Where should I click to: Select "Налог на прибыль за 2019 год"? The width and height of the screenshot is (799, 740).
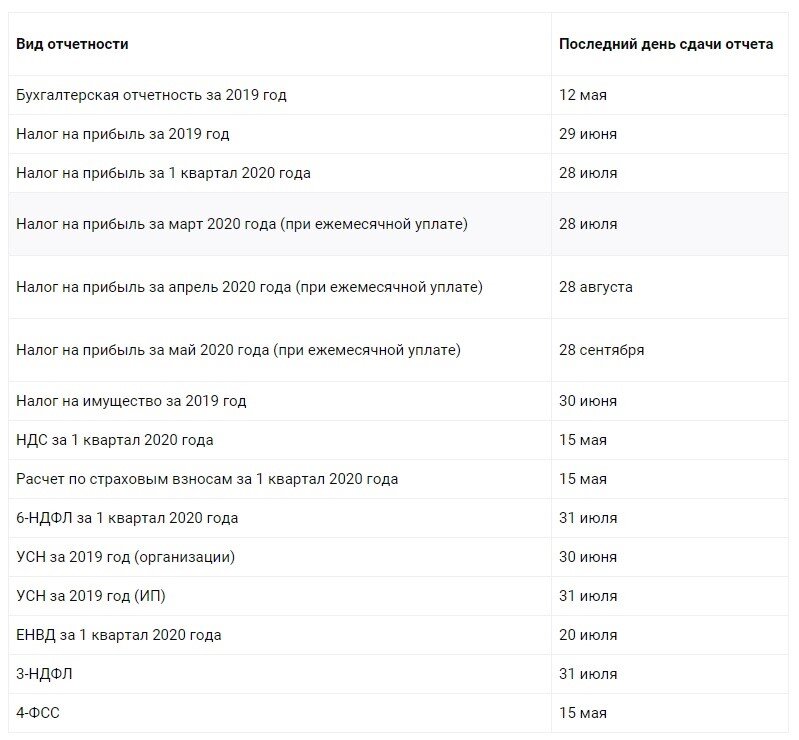click(x=123, y=134)
